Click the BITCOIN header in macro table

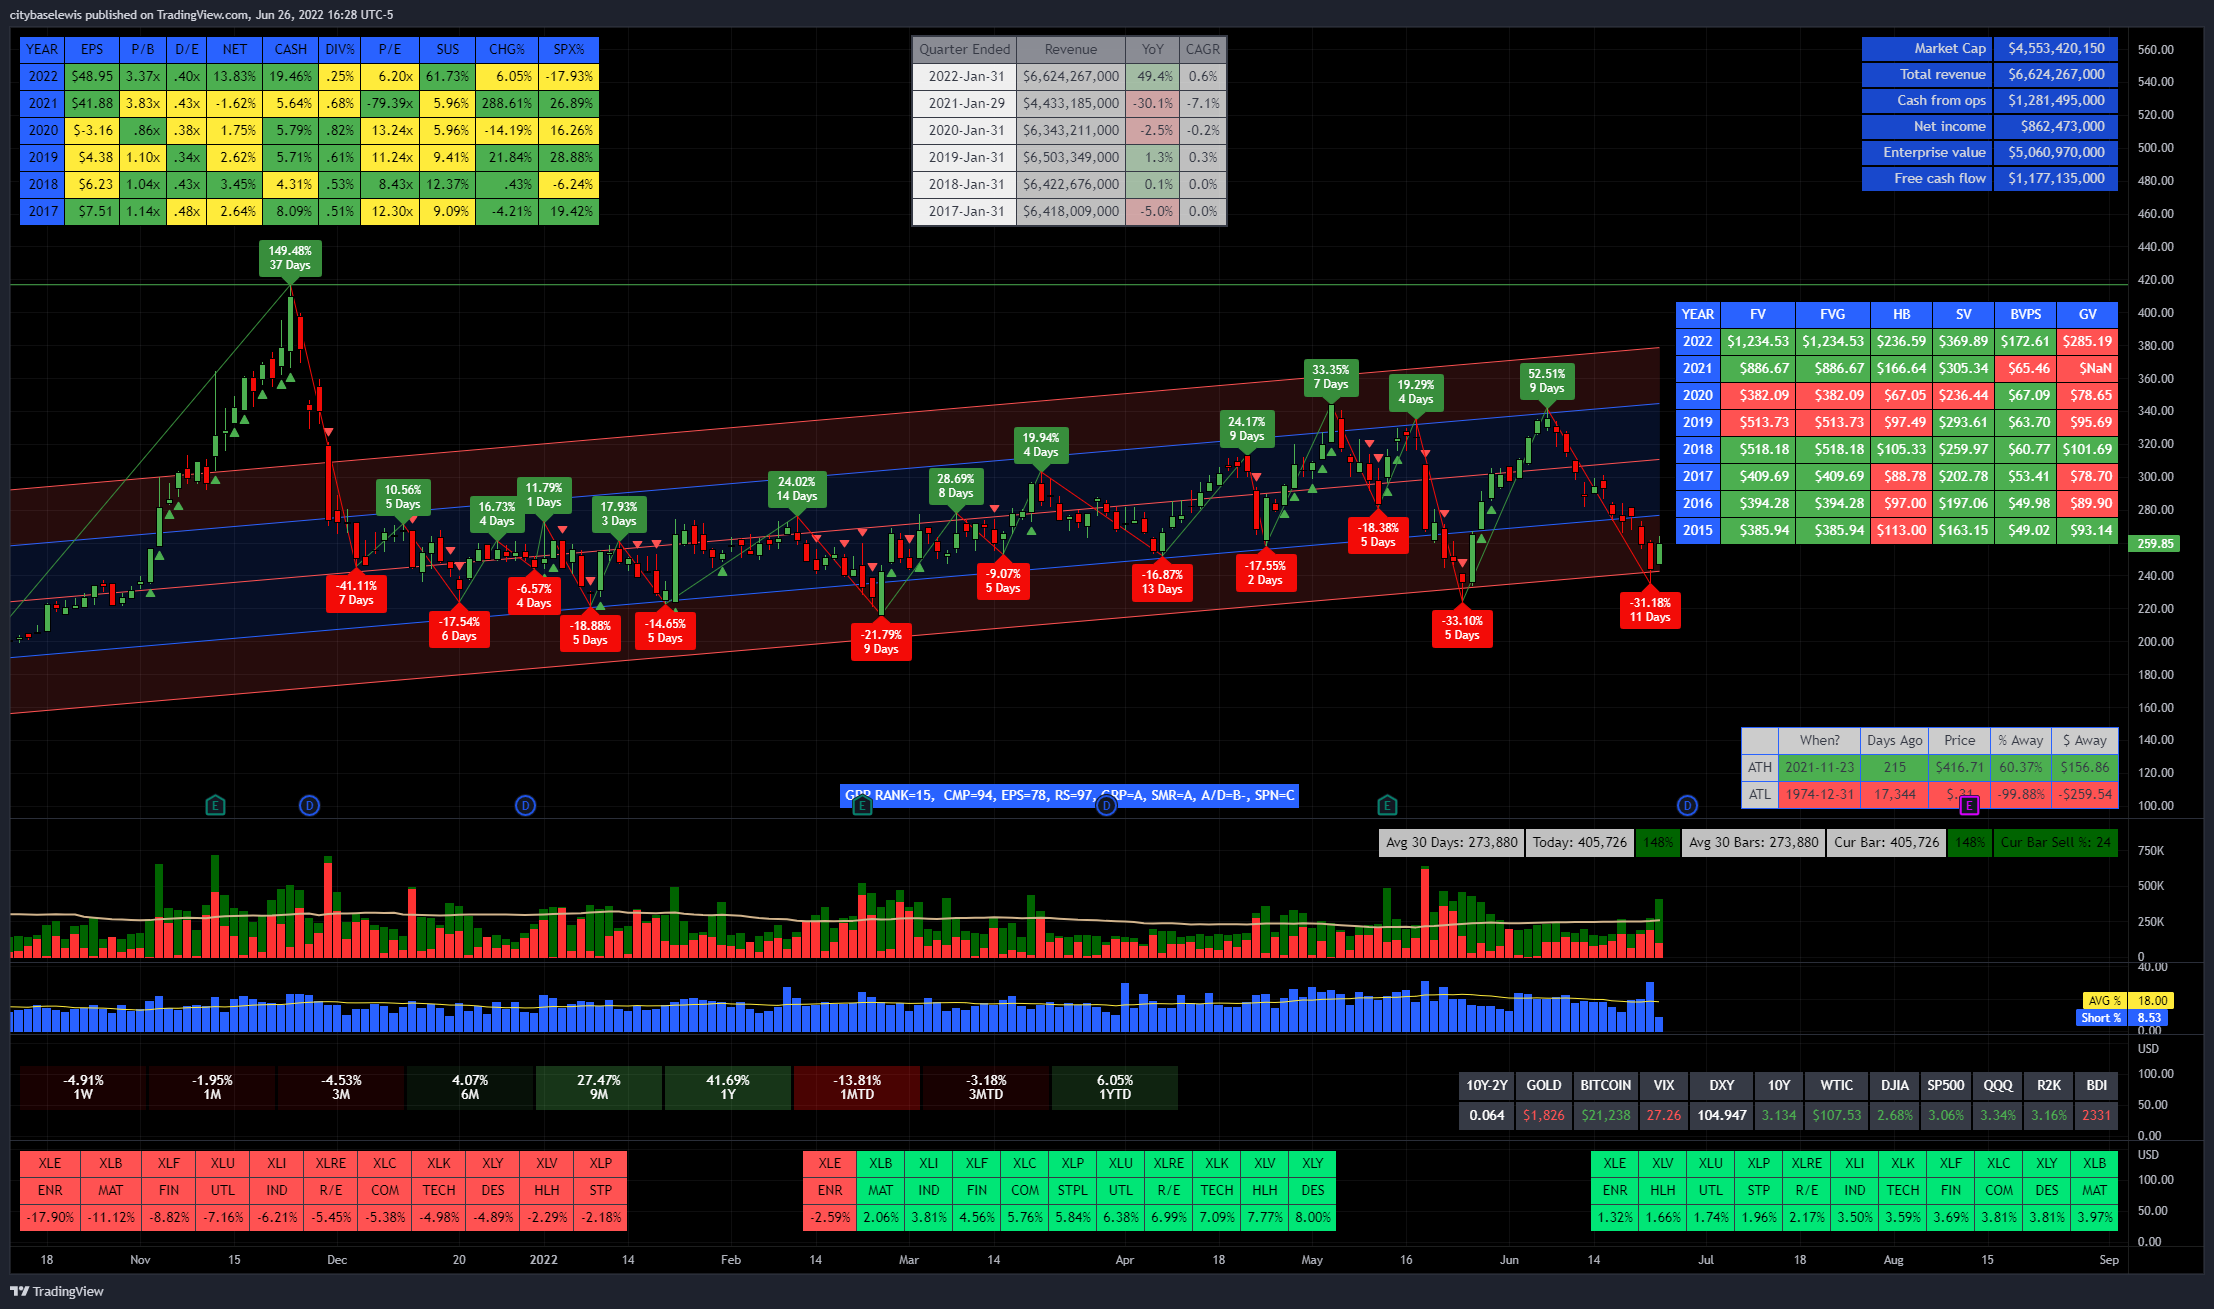[1605, 1085]
